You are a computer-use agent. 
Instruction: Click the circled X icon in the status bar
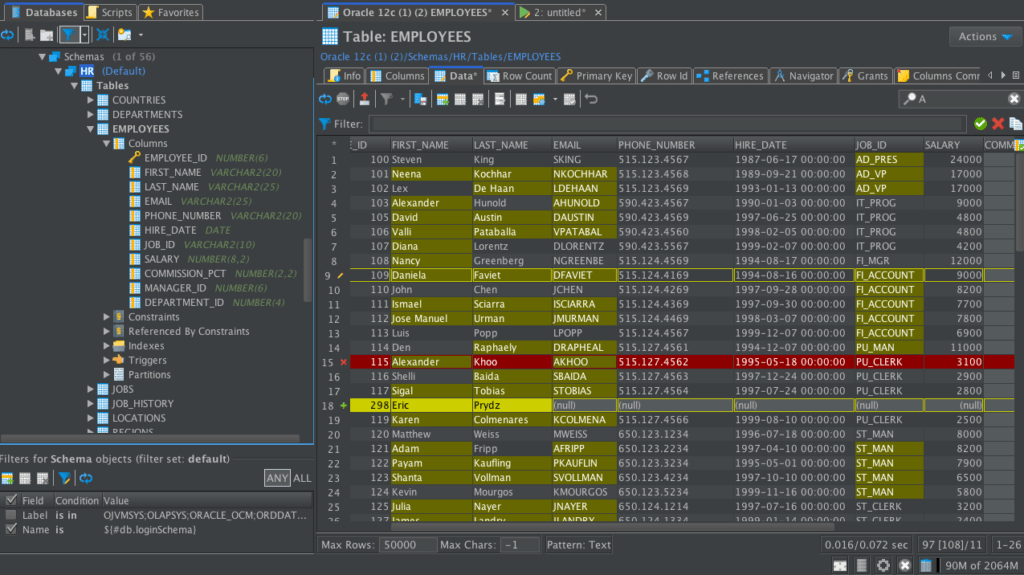(x=904, y=565)
